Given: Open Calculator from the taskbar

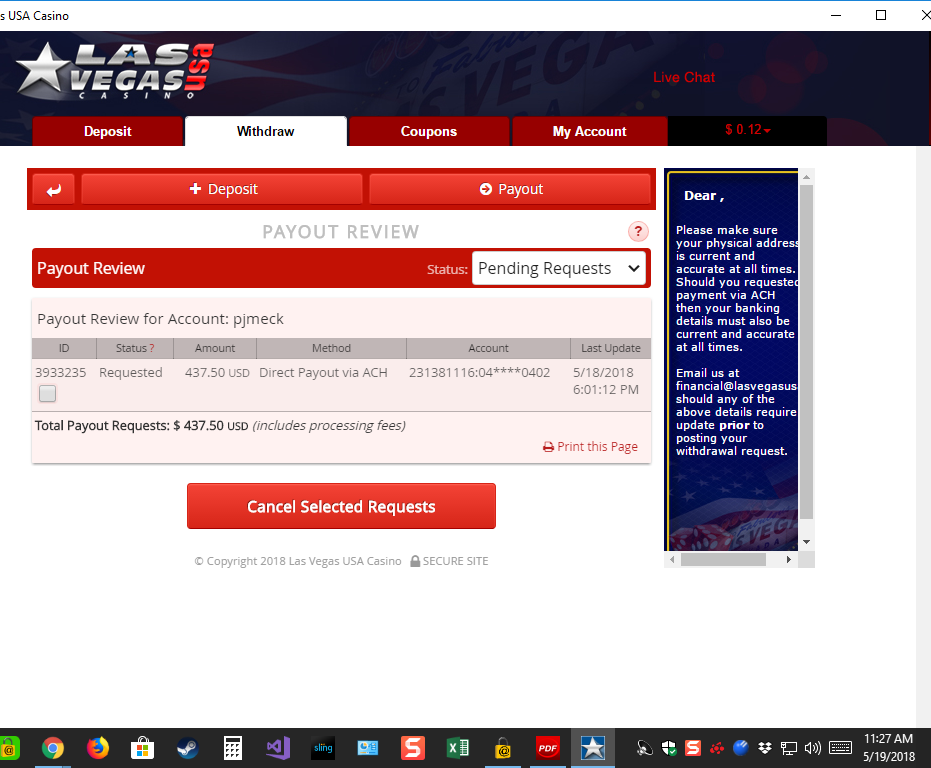Looking at the screenshot, I should (x=233, y=748).
